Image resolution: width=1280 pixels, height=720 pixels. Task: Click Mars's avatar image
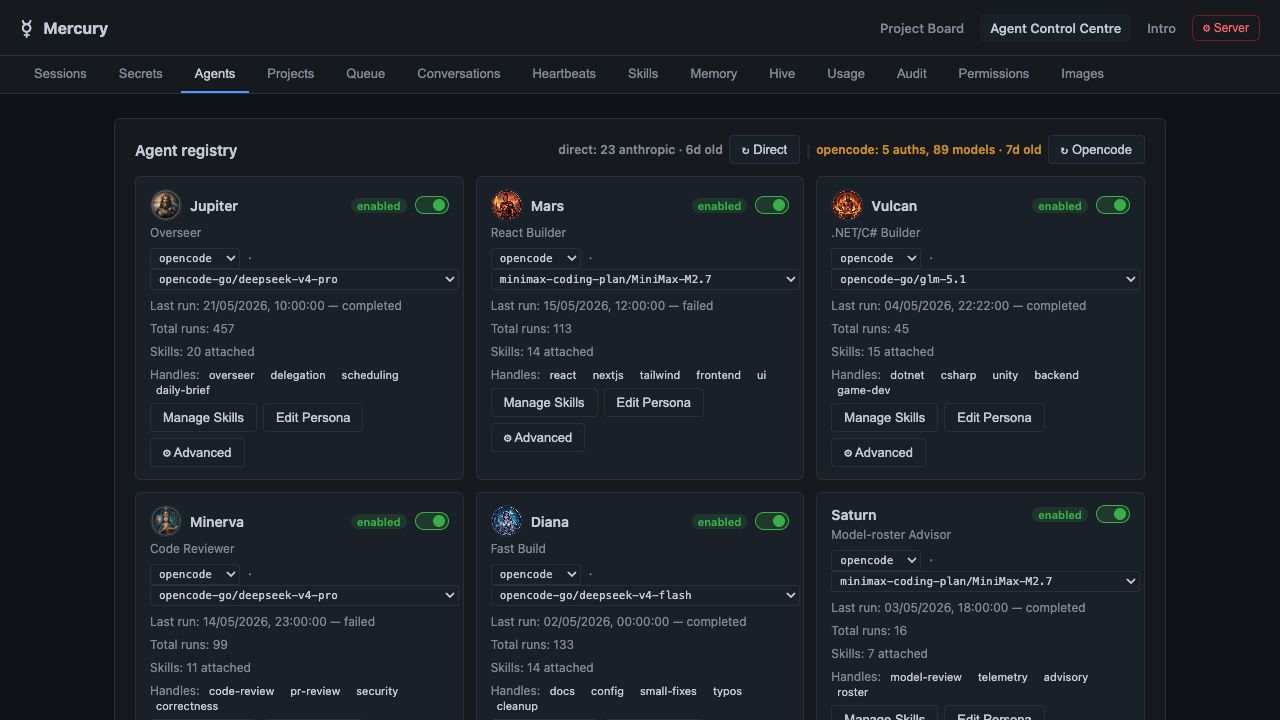[x=506, y=205]
